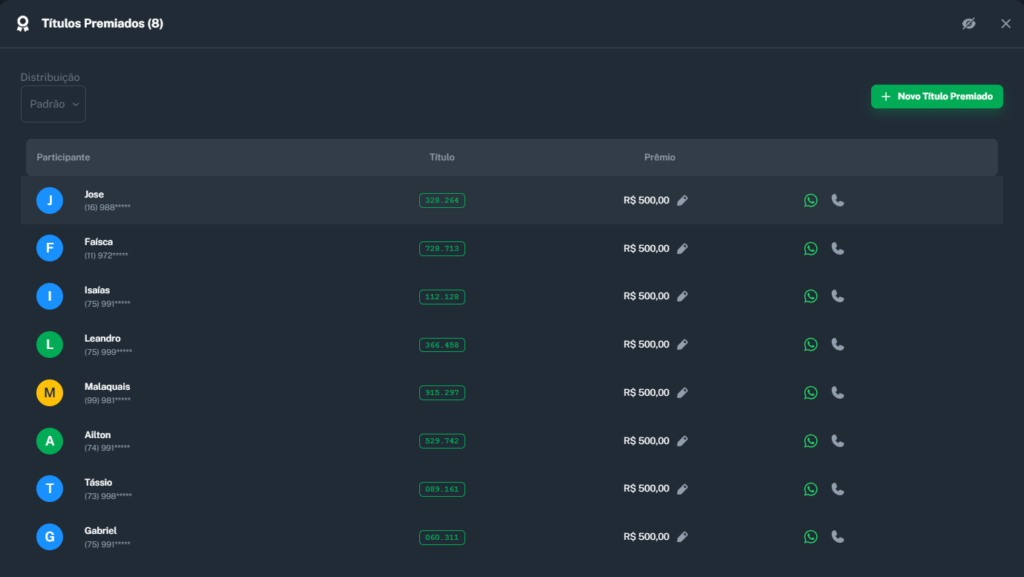Viewport: 1024px width, 577px height.
Task: Edit the prize amount for Isaías
Action: coord(682,296)
